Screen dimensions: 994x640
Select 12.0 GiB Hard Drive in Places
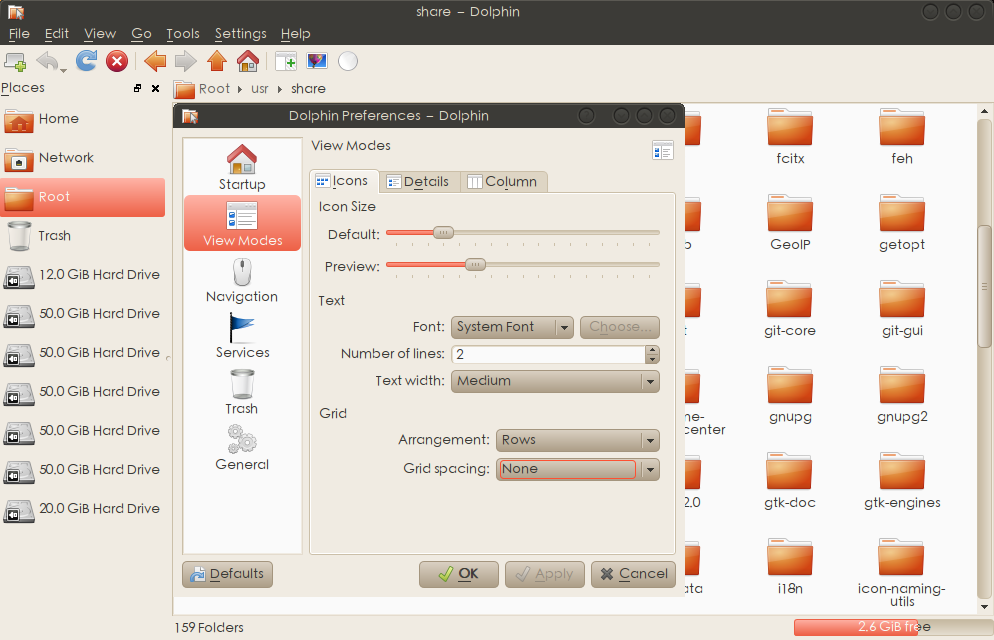coord(82,275)
